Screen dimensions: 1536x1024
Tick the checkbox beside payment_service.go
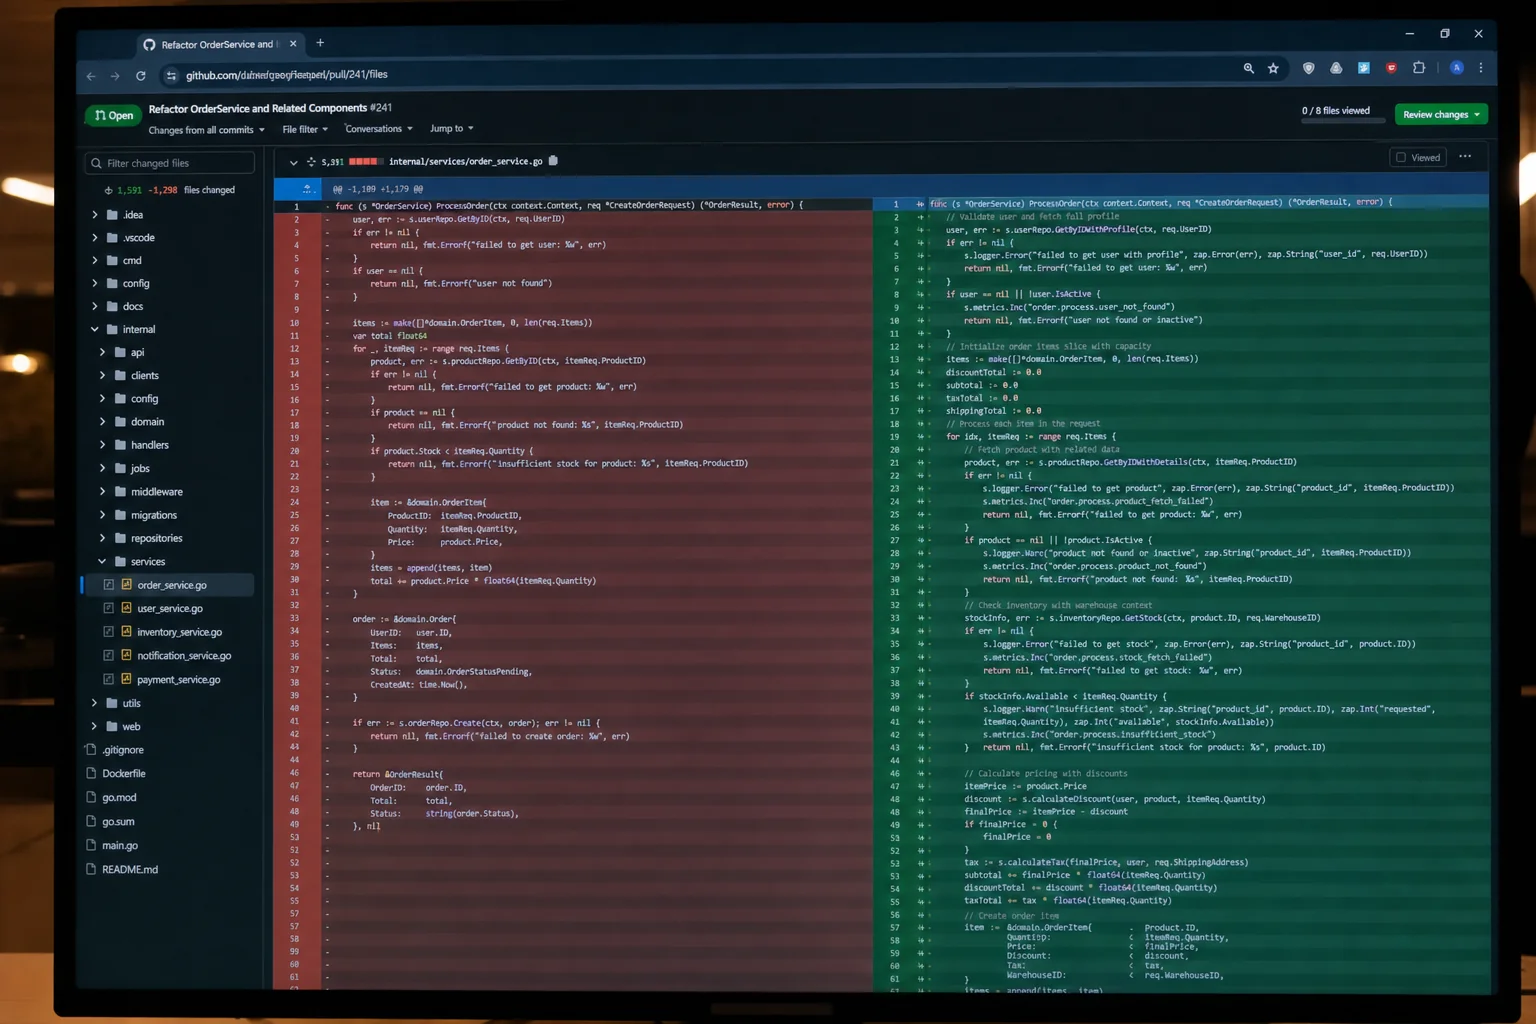pos(109,680)
